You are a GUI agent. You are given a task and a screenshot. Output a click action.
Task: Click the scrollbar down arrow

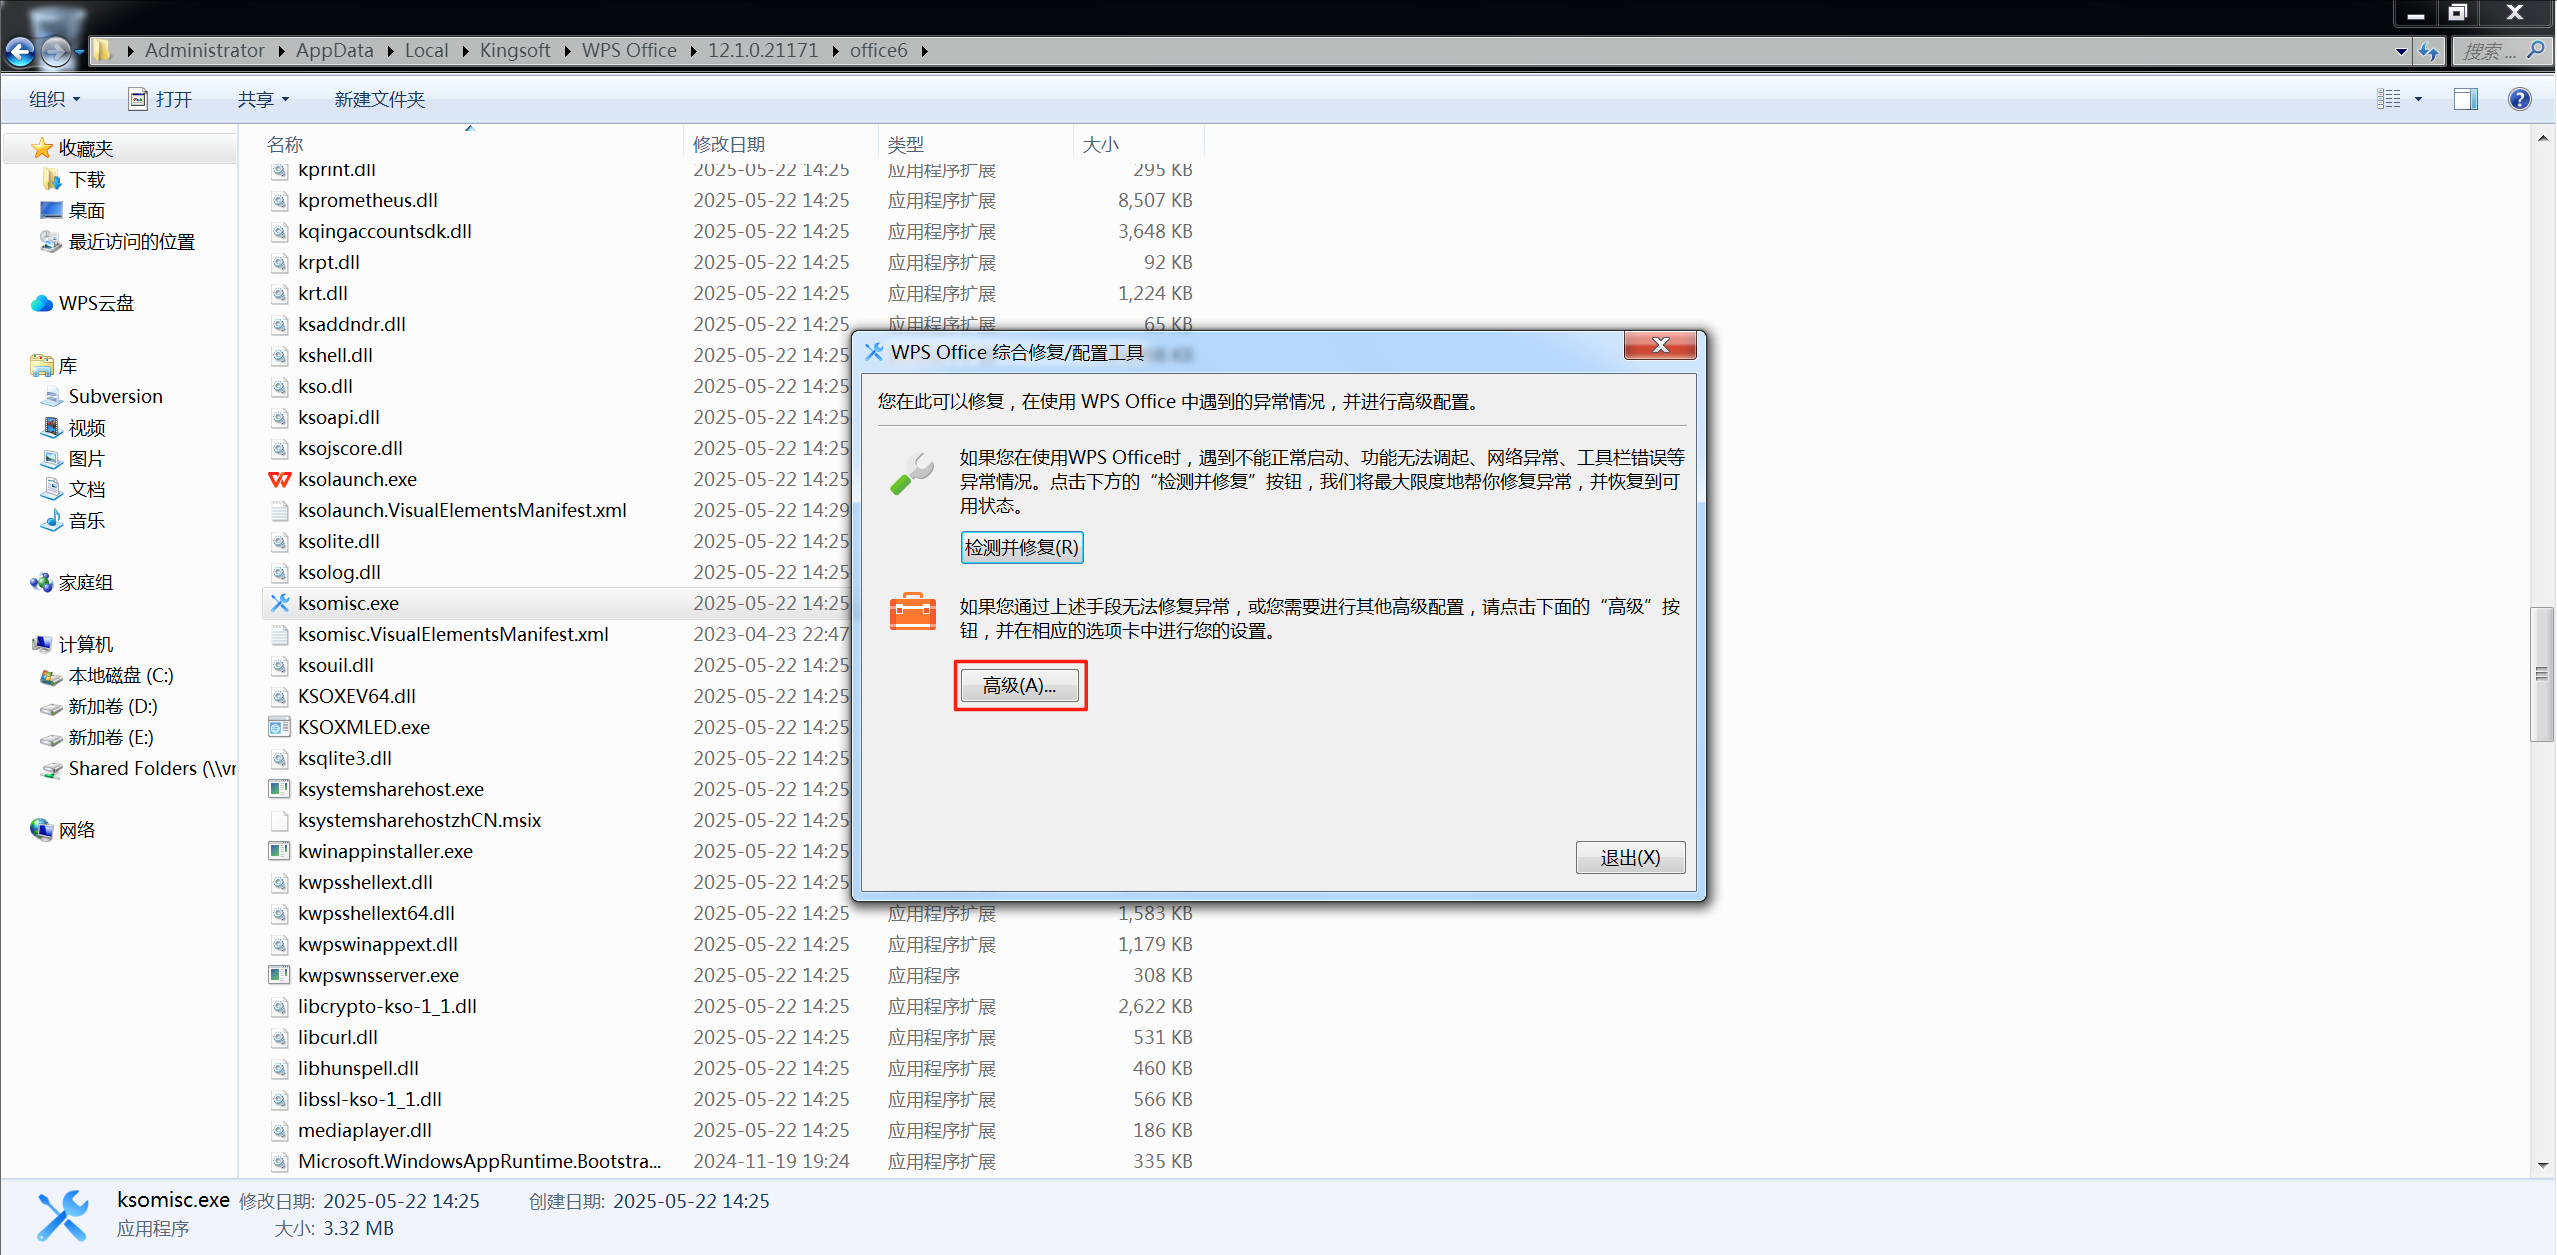2542,1165
